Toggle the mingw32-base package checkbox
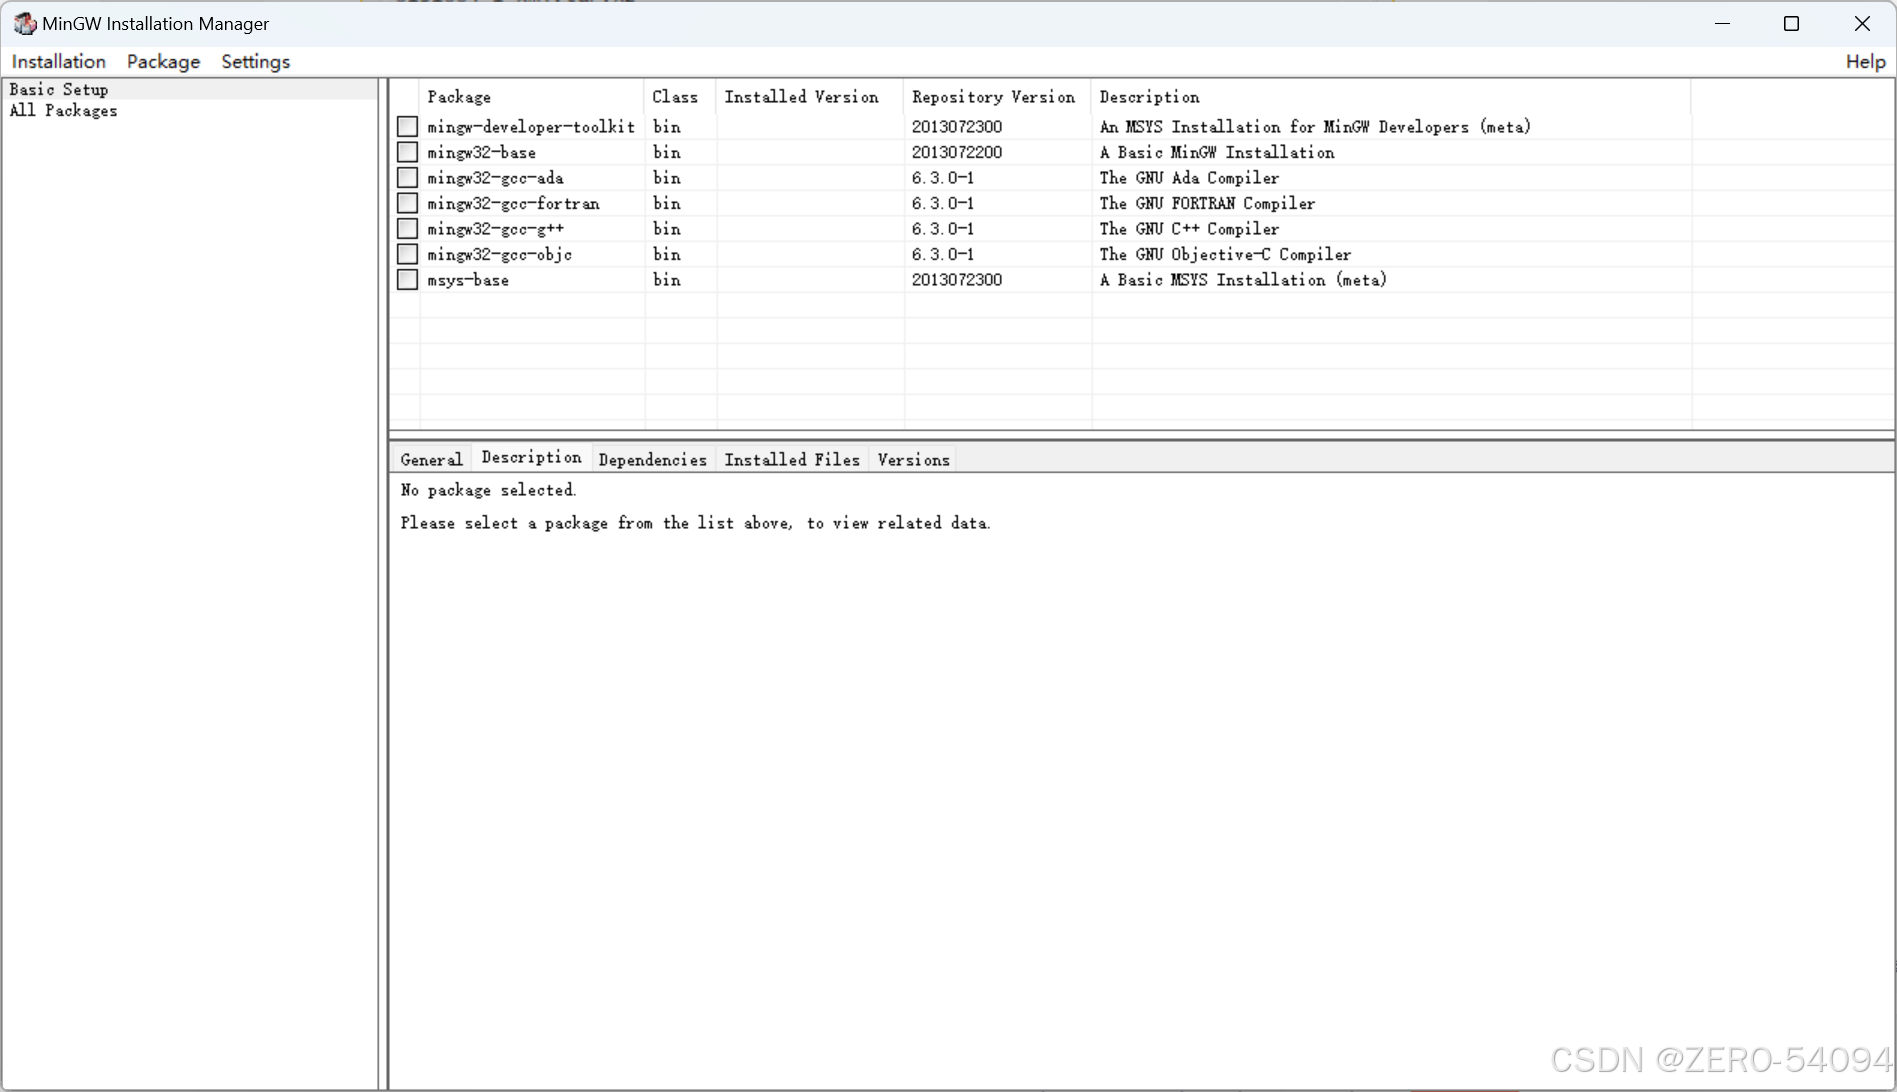 (407, 152)
